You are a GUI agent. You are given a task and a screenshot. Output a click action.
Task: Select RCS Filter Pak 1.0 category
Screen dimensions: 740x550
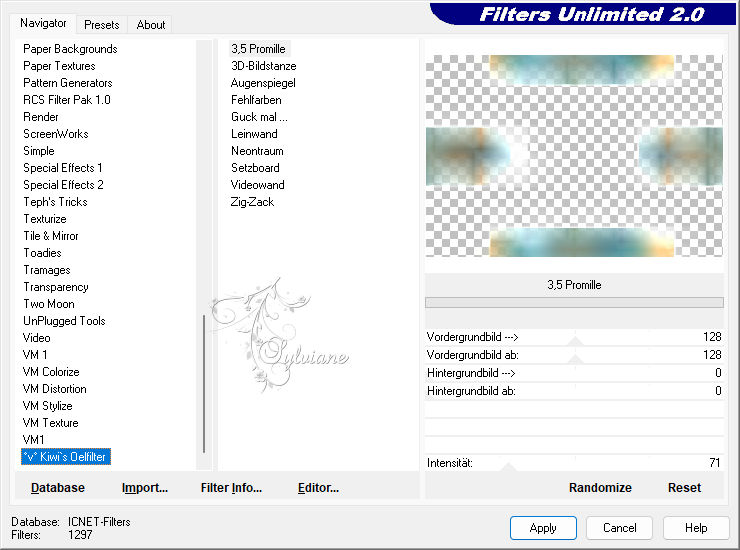click(67, 100)
